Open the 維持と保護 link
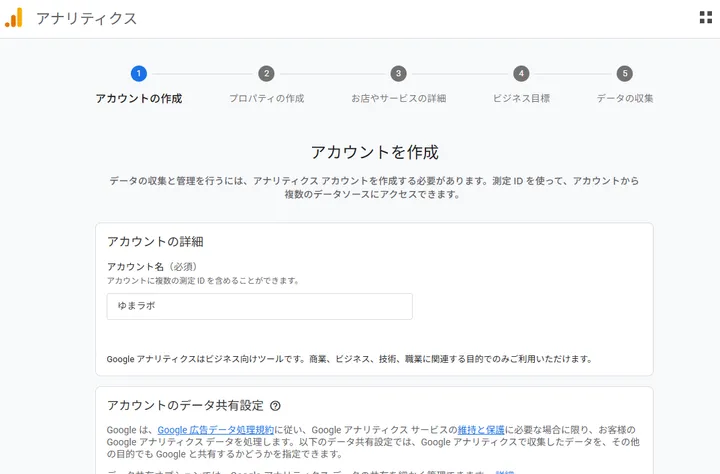 [x=481, y=430]
